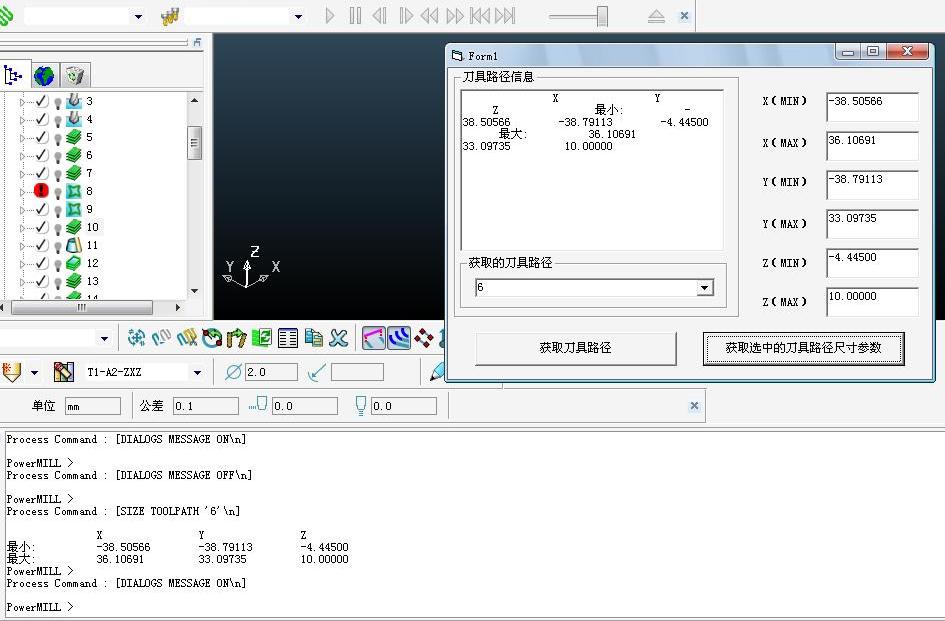The height and width of the screenshot is (621, 945).
Task: Expand toolpath 12 in the tree
Action: pyautogui.click(x=22, y=264)
